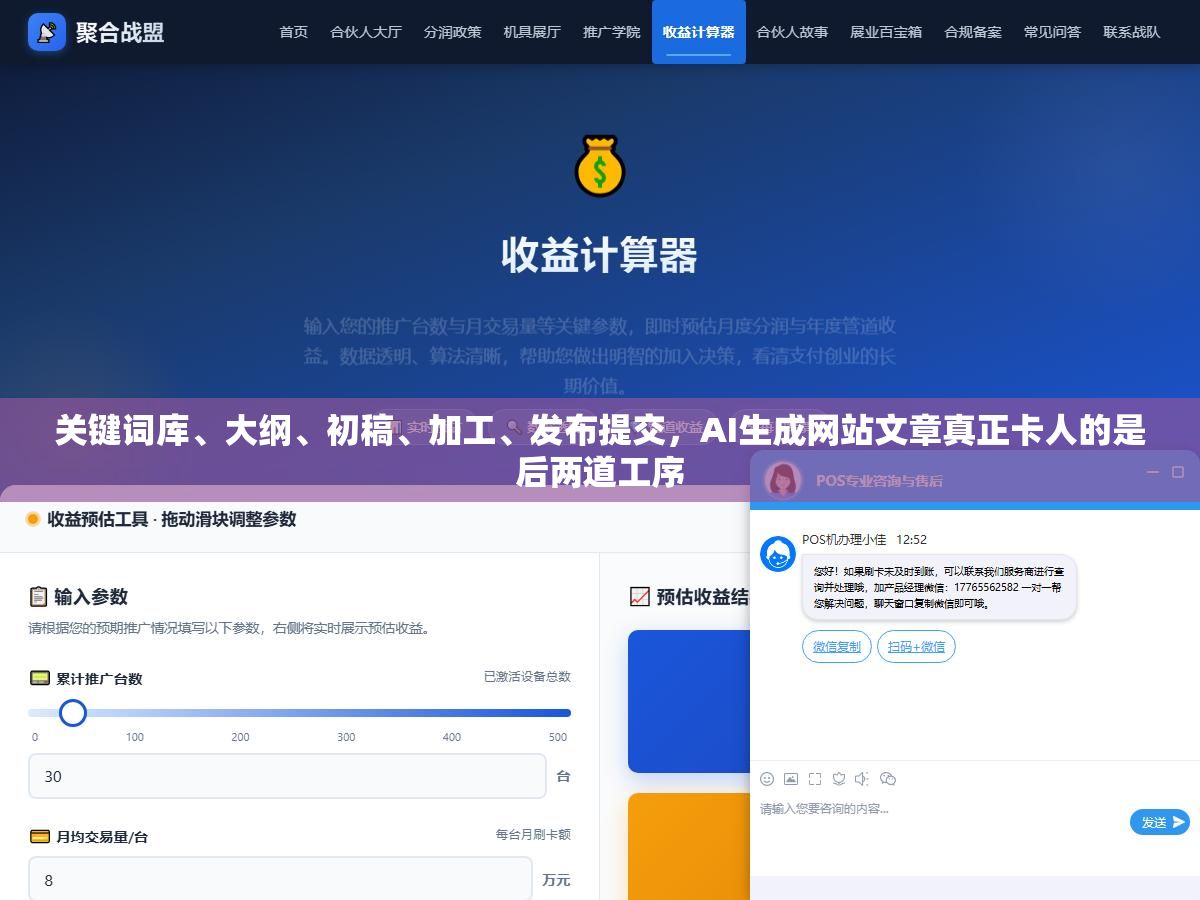Click the WeChat icon in chat toolbar
This screenshot has width=1200, height=900.
tap(888, 779)
